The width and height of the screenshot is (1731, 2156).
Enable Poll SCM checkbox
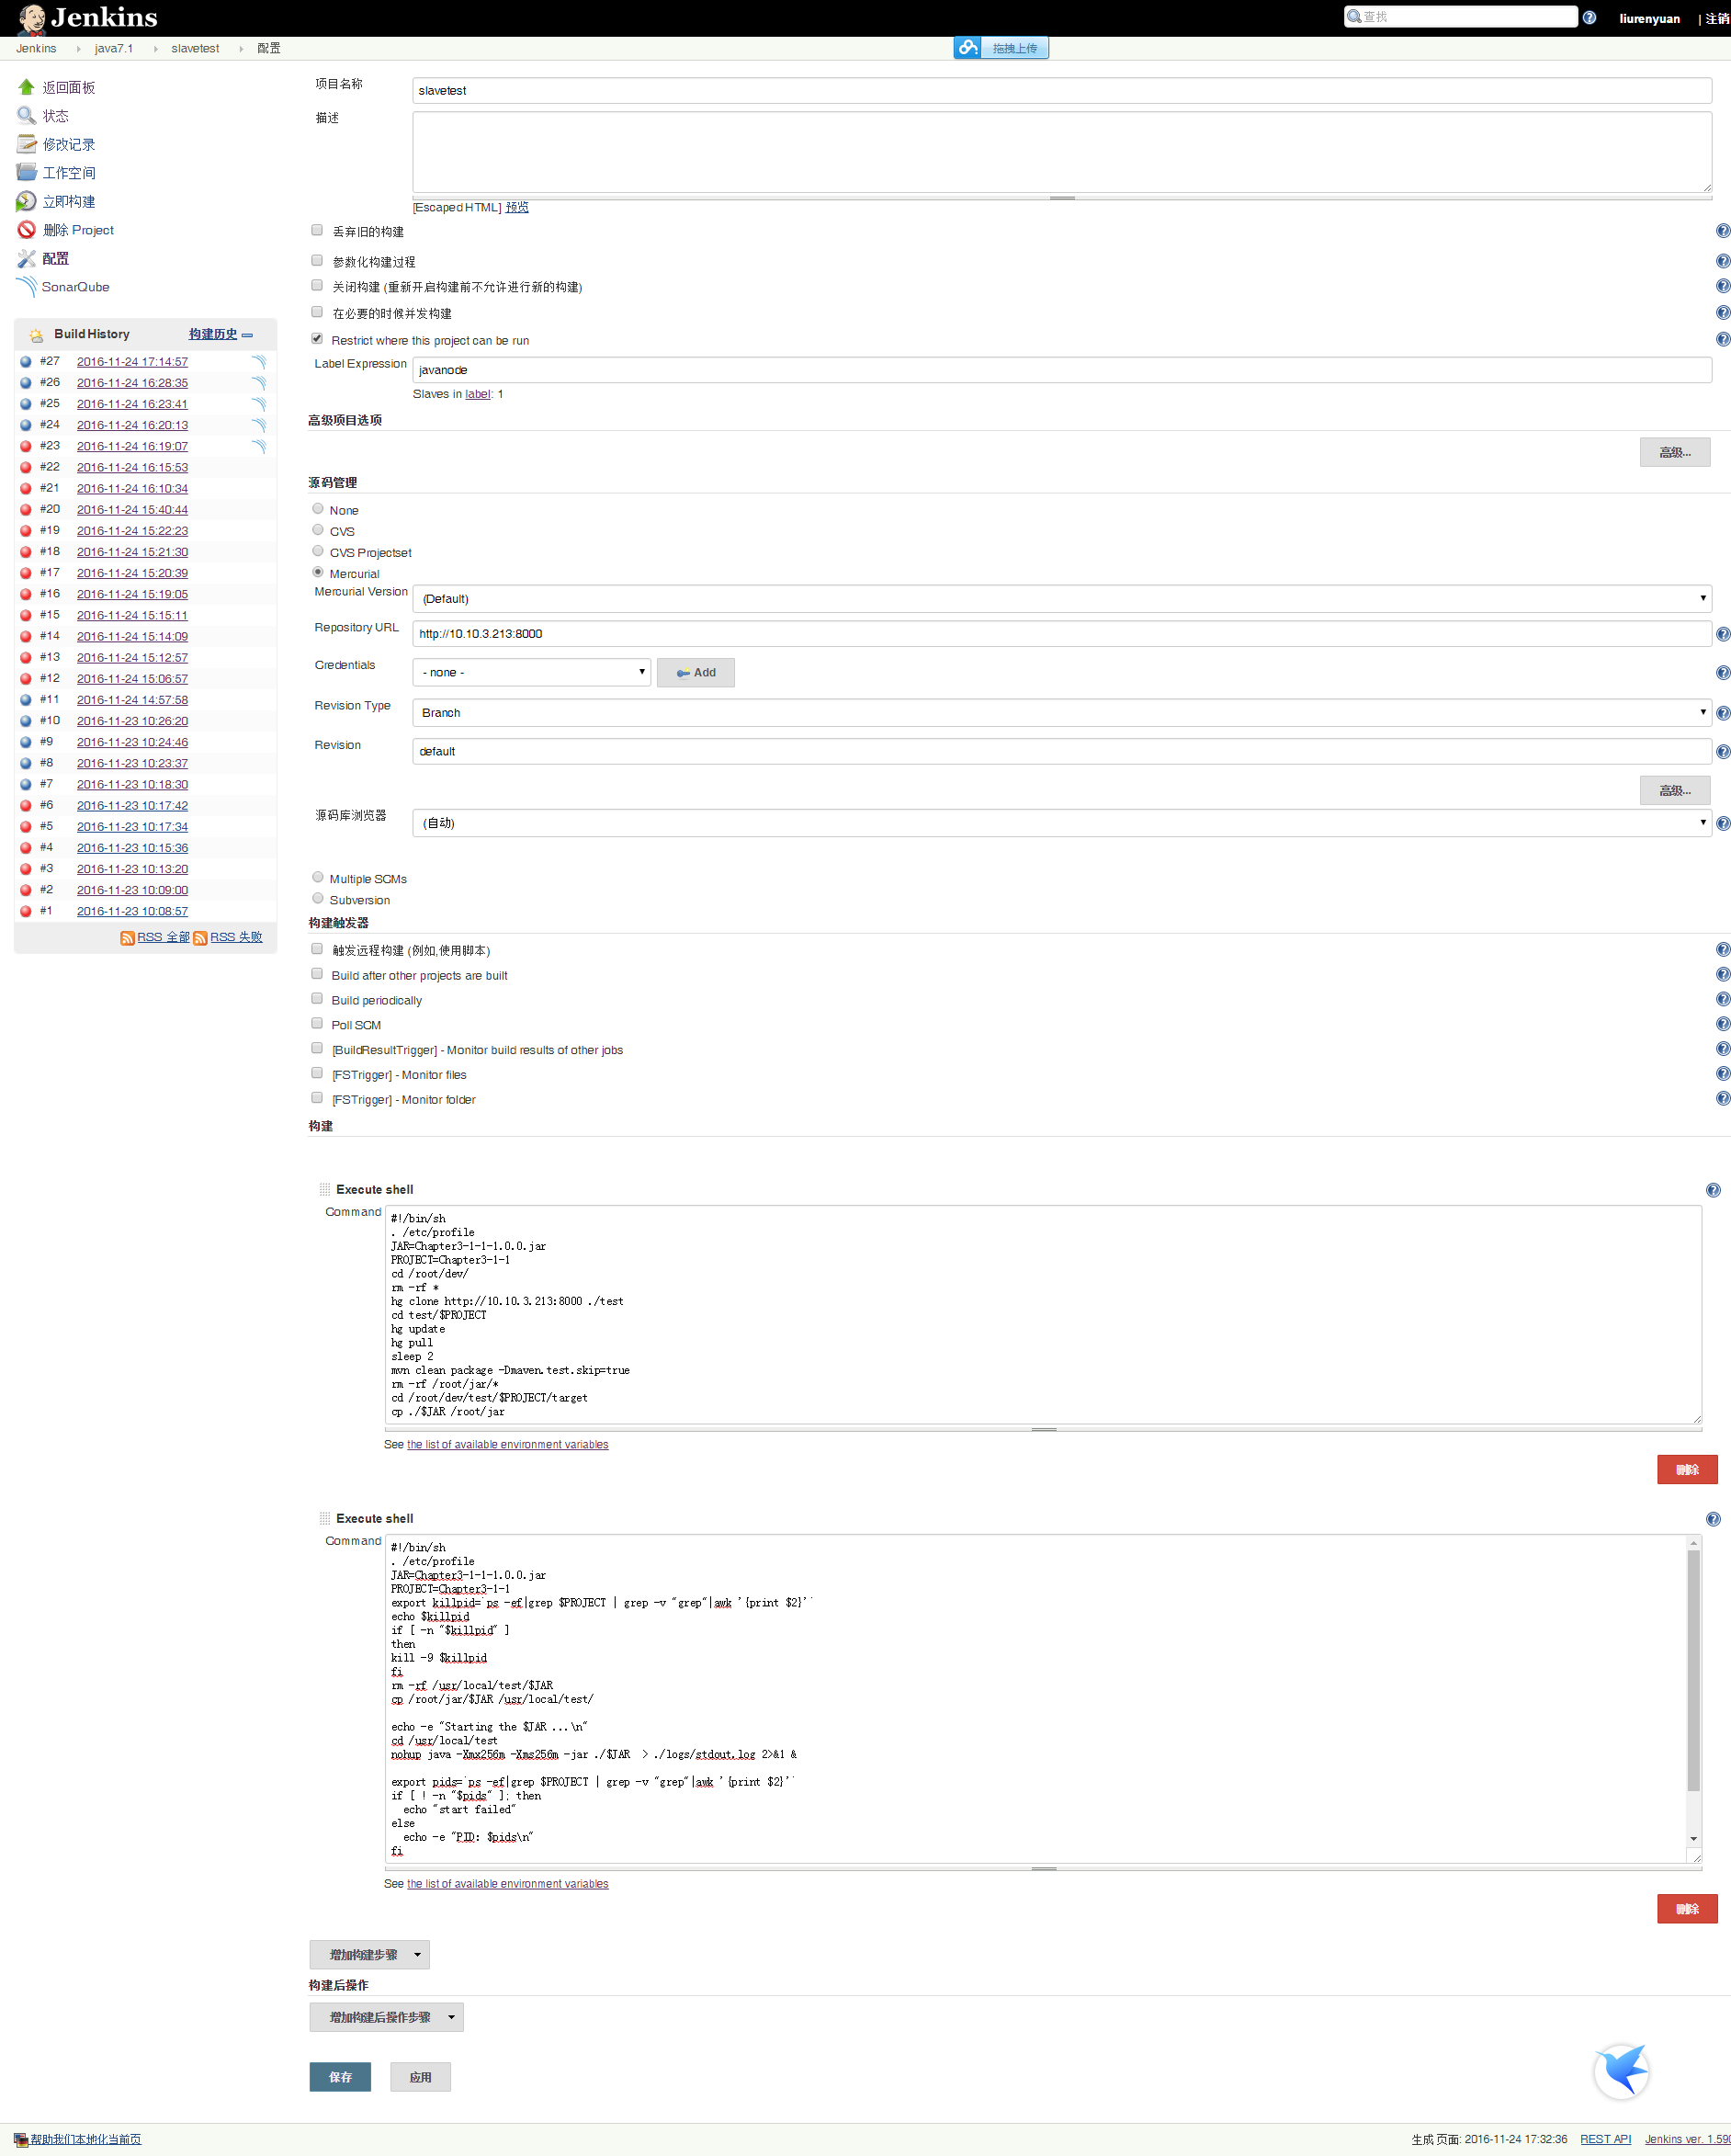pos(317,1024)
